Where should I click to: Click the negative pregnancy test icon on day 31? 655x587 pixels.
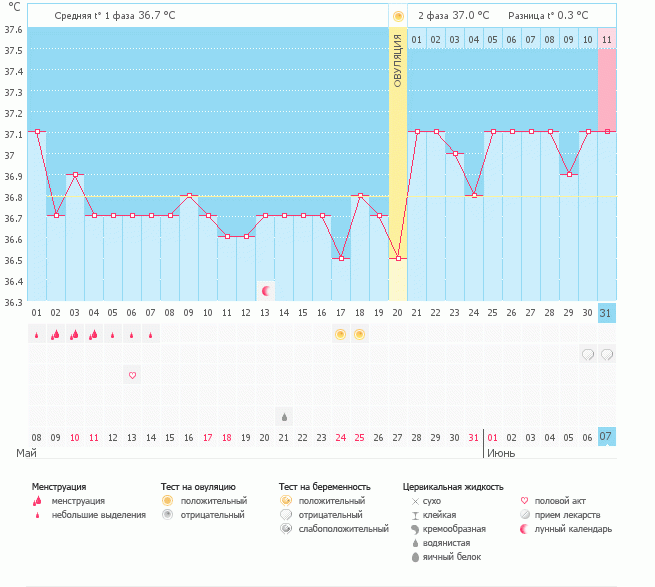(607, 355)
